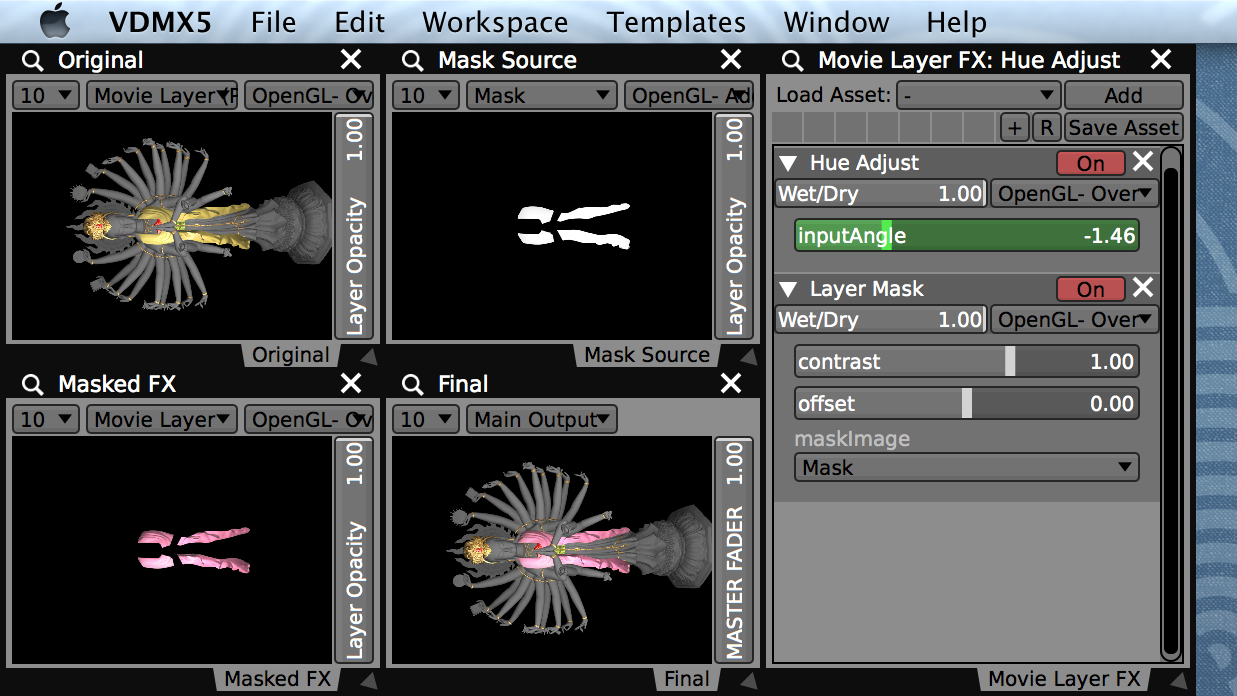This screenshot has height=696, width=1237.
Task: Close the Final preview panel
Action: click(x=731, y=384)
